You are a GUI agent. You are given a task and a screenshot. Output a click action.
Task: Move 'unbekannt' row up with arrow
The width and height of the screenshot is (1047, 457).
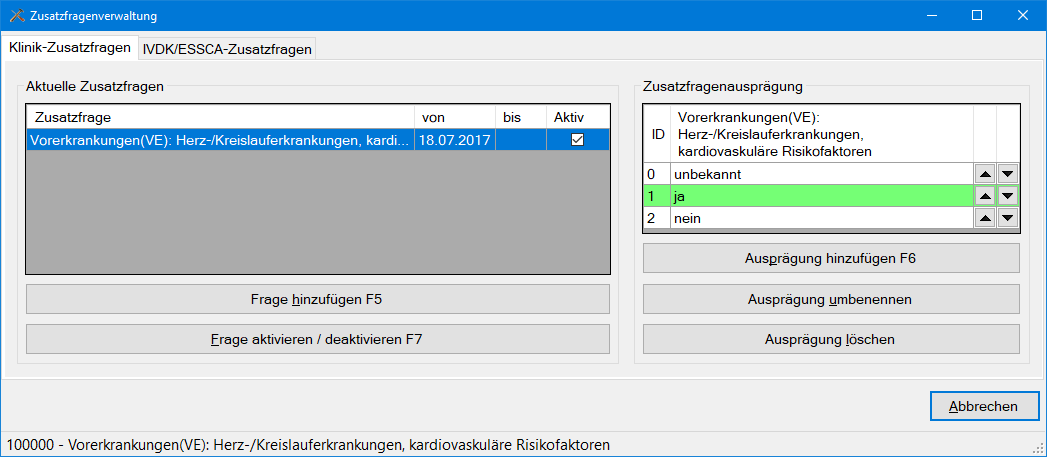pyautogui.click(x=984, y=174)
